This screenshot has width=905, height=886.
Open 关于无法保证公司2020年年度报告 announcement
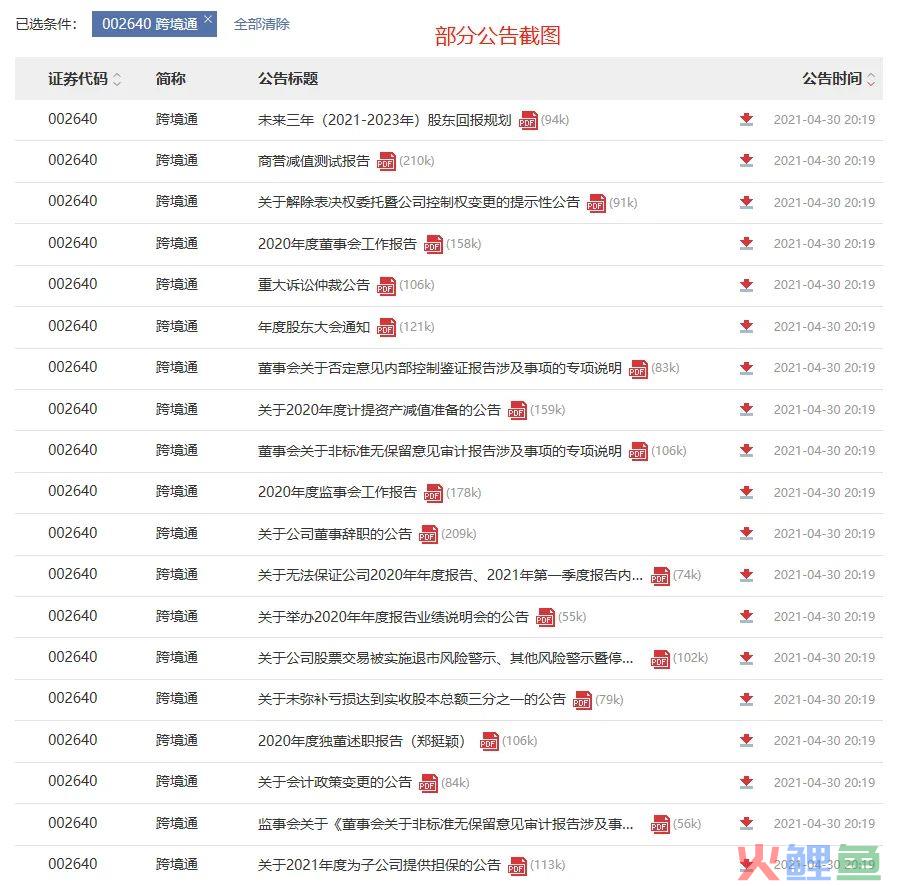tap(450, 575)
